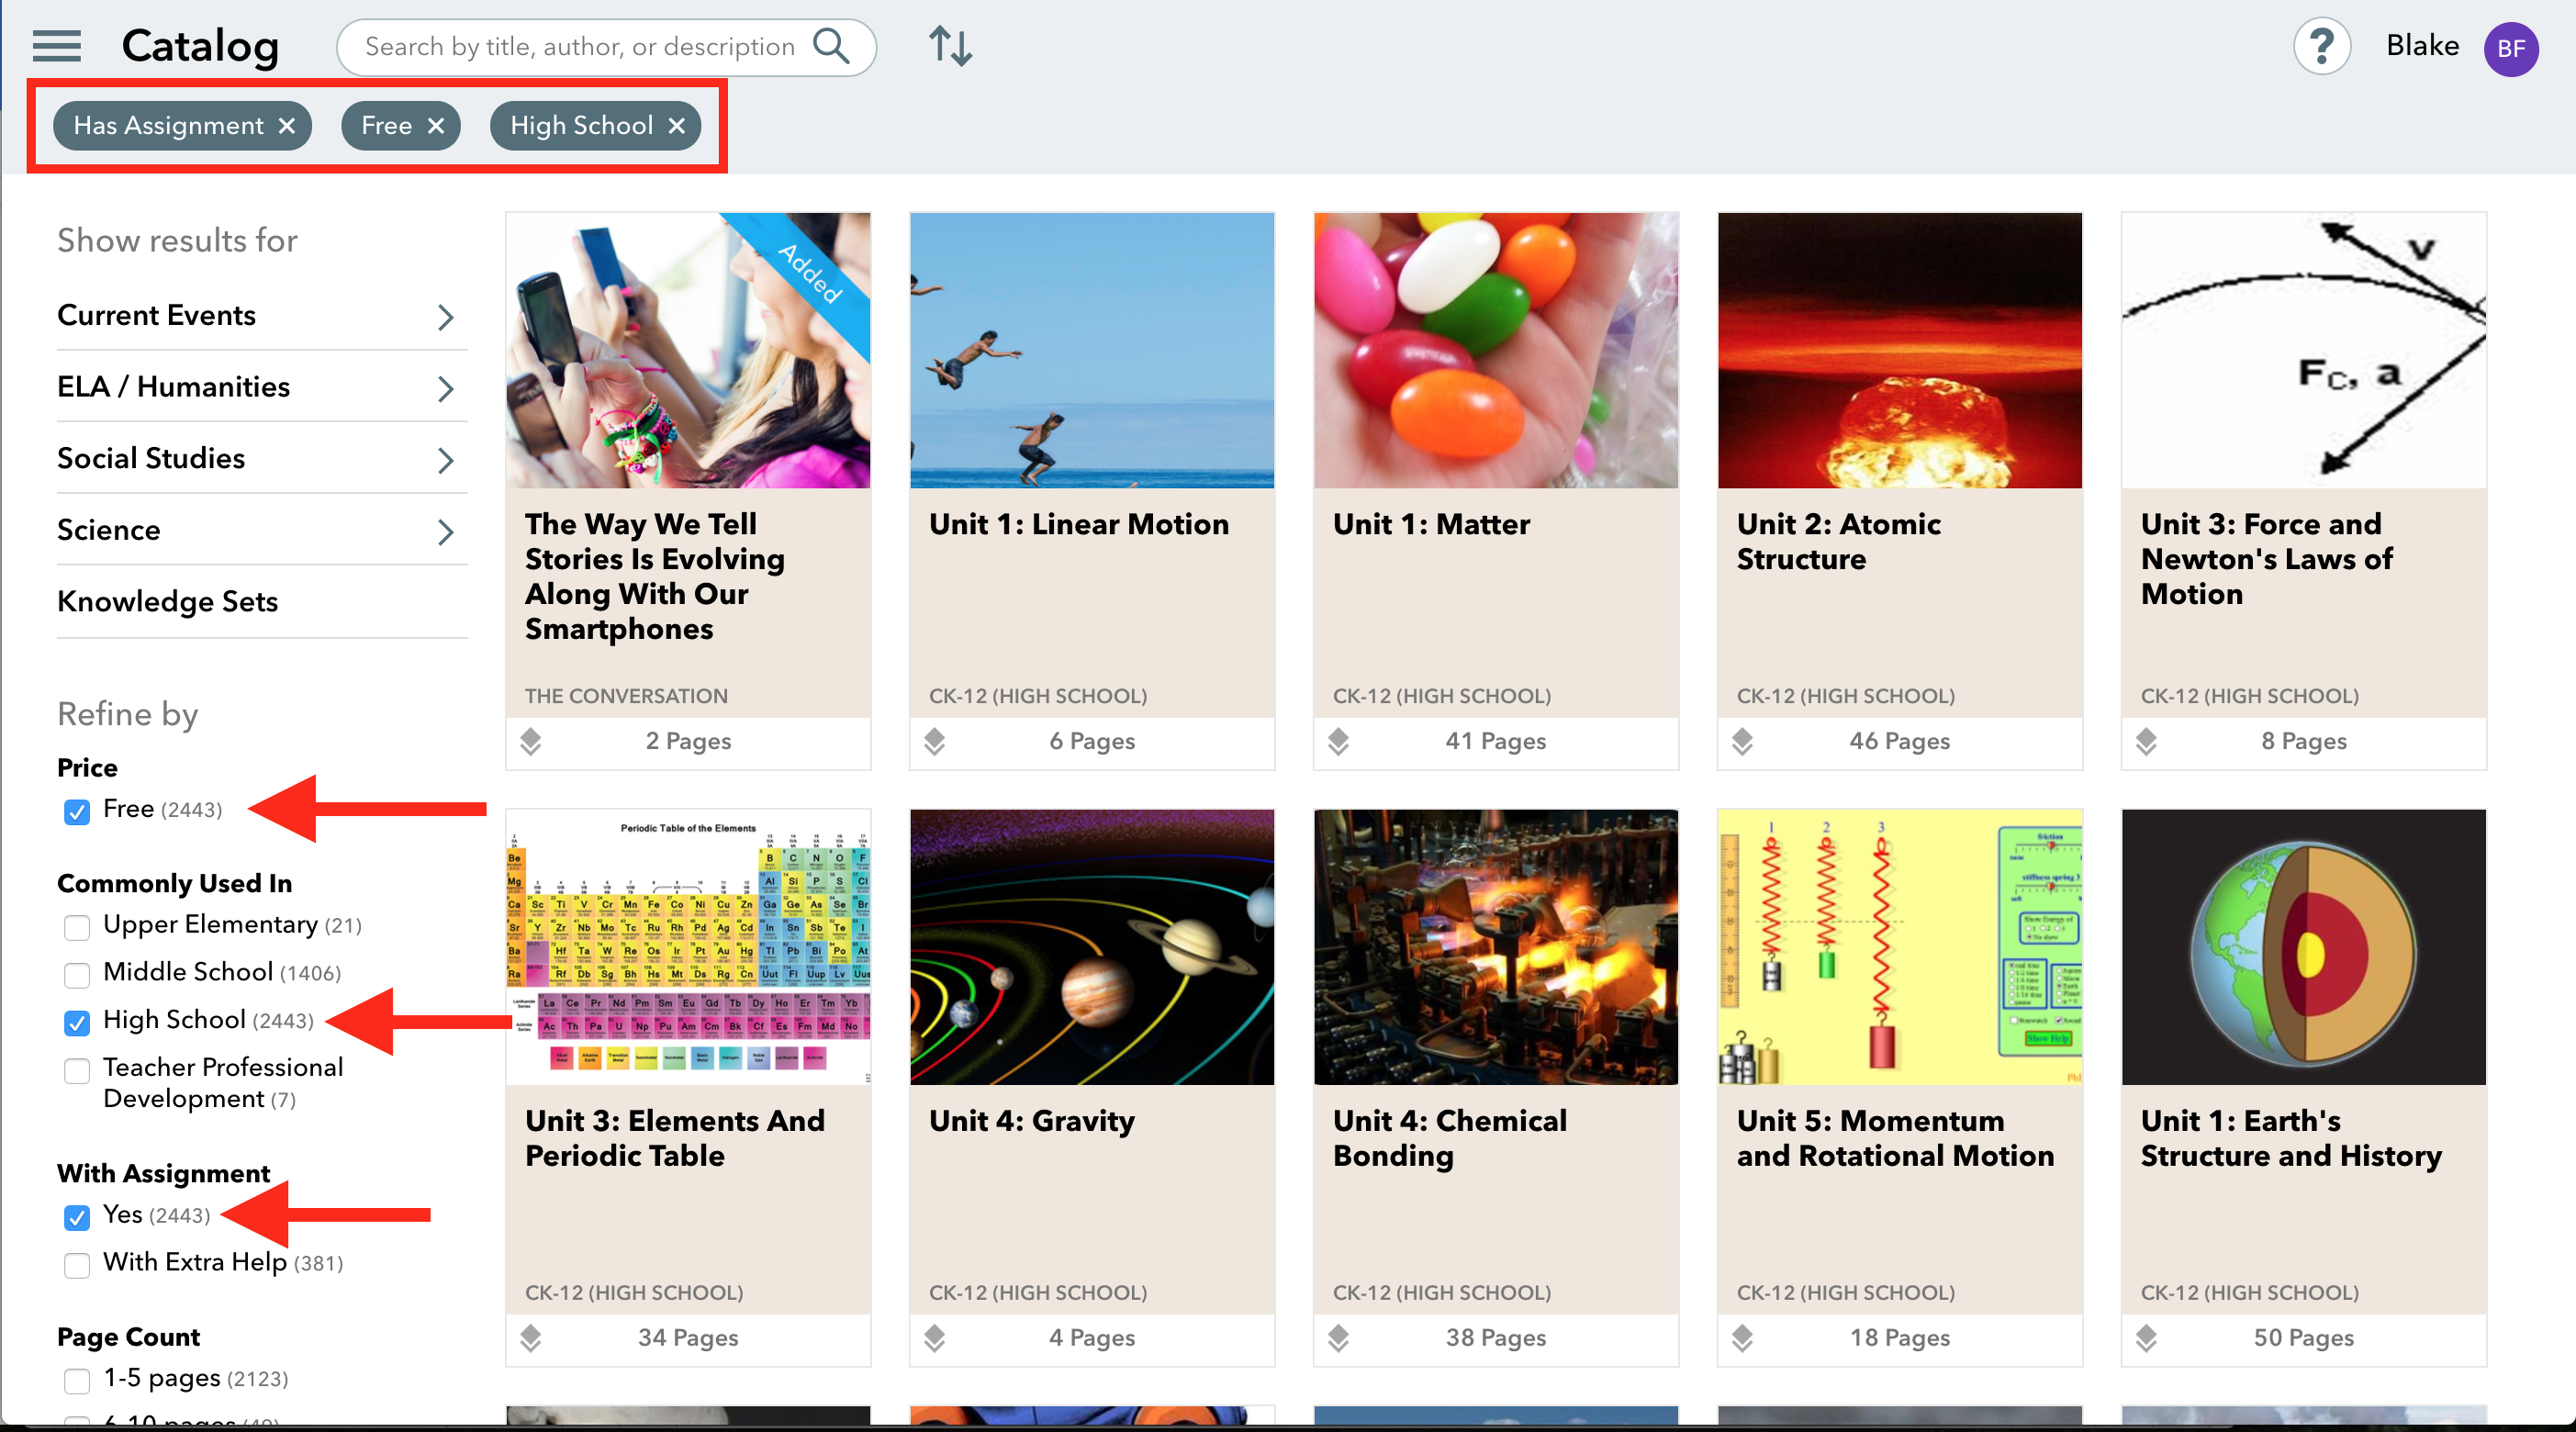Open Unit 1: Linear Motion title
Image resolution: width=2576 pixels, height=1432 pixels.
click(1078, 524)
